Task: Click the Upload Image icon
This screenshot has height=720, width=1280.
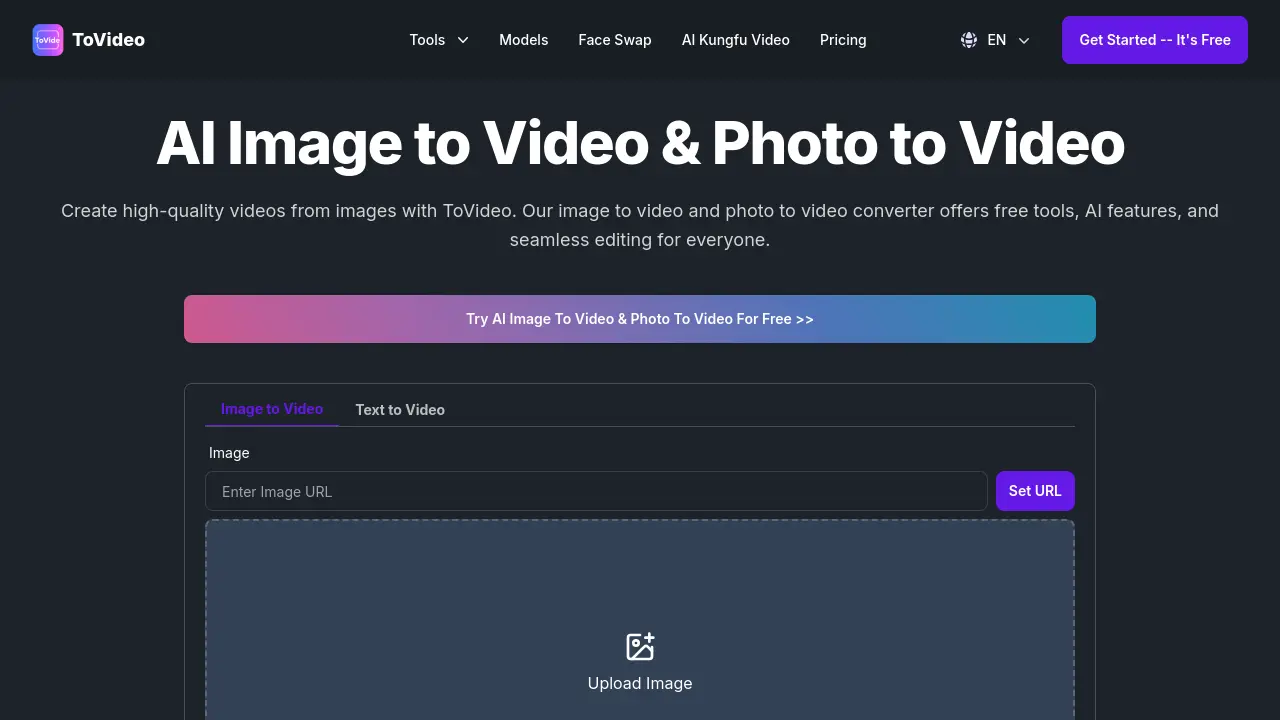Action: tap(640, 646)
